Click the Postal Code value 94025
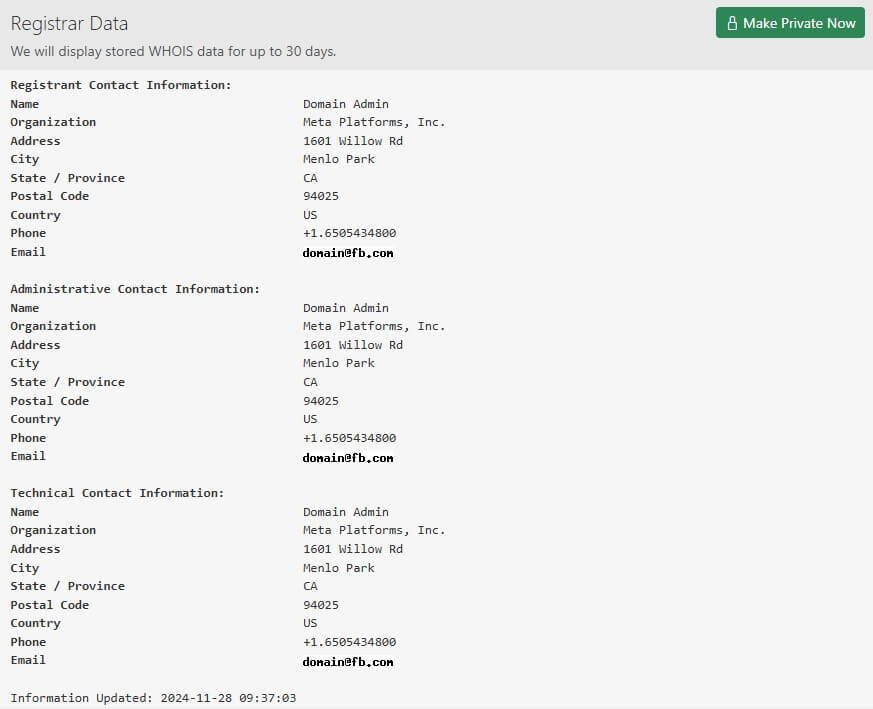Image resolution: width=873 pixels, height=709 pixels. (x=321, y=196)
